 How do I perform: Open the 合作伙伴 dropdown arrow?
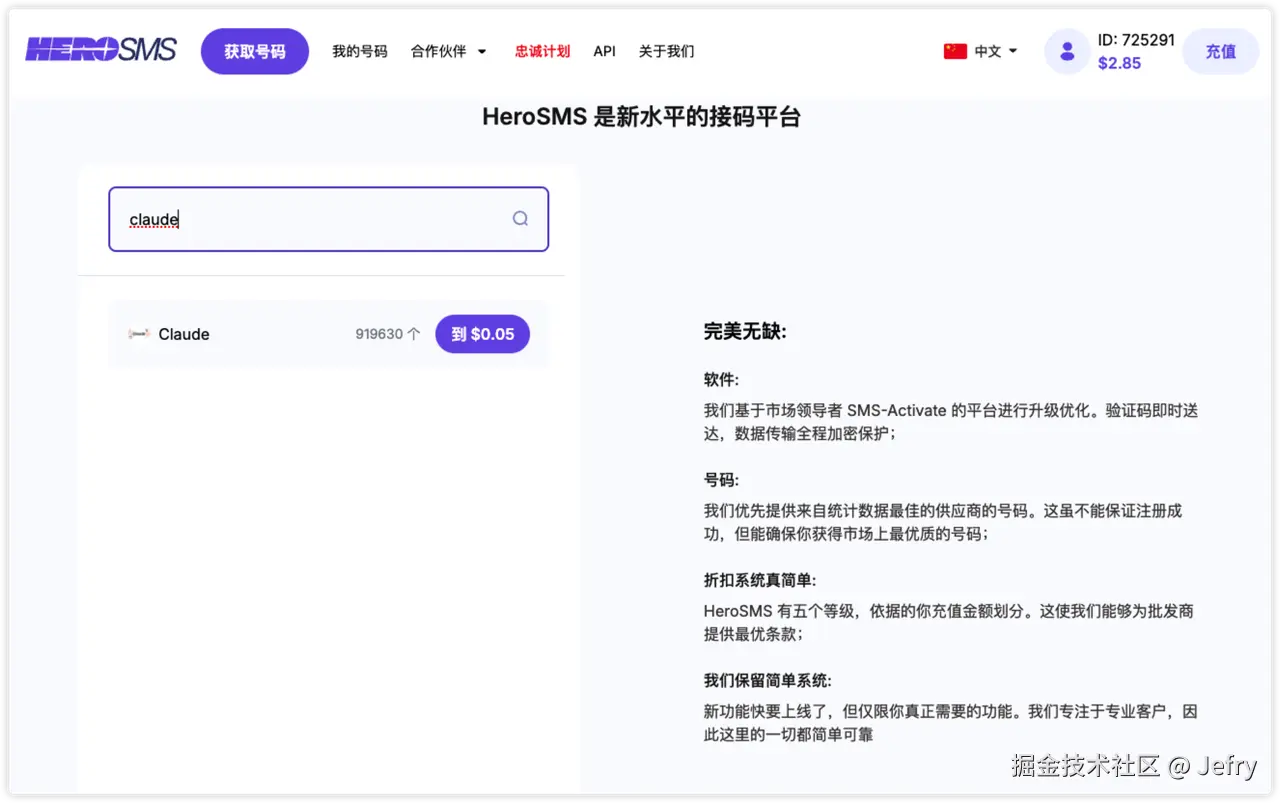pyautogui.click(x=481, y=52)
